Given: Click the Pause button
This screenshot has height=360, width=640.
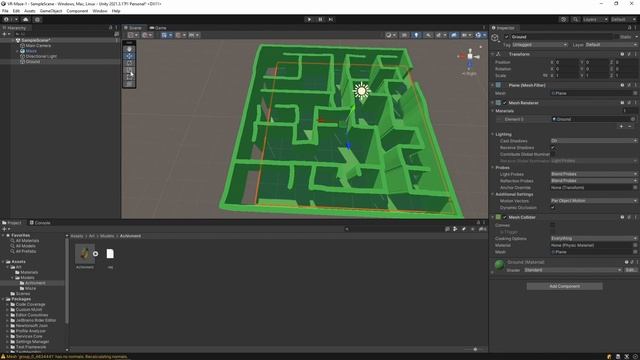Looking at the screenshot, I should [x=320, y=19].
